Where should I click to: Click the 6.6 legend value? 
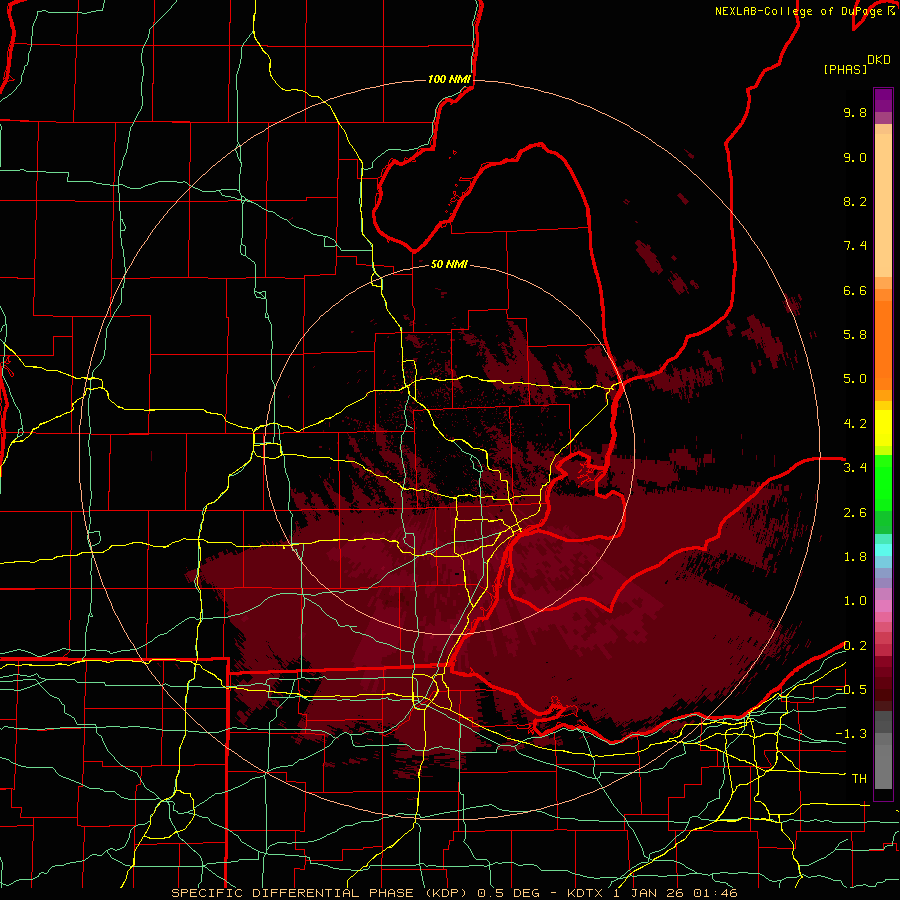(855, 290)
